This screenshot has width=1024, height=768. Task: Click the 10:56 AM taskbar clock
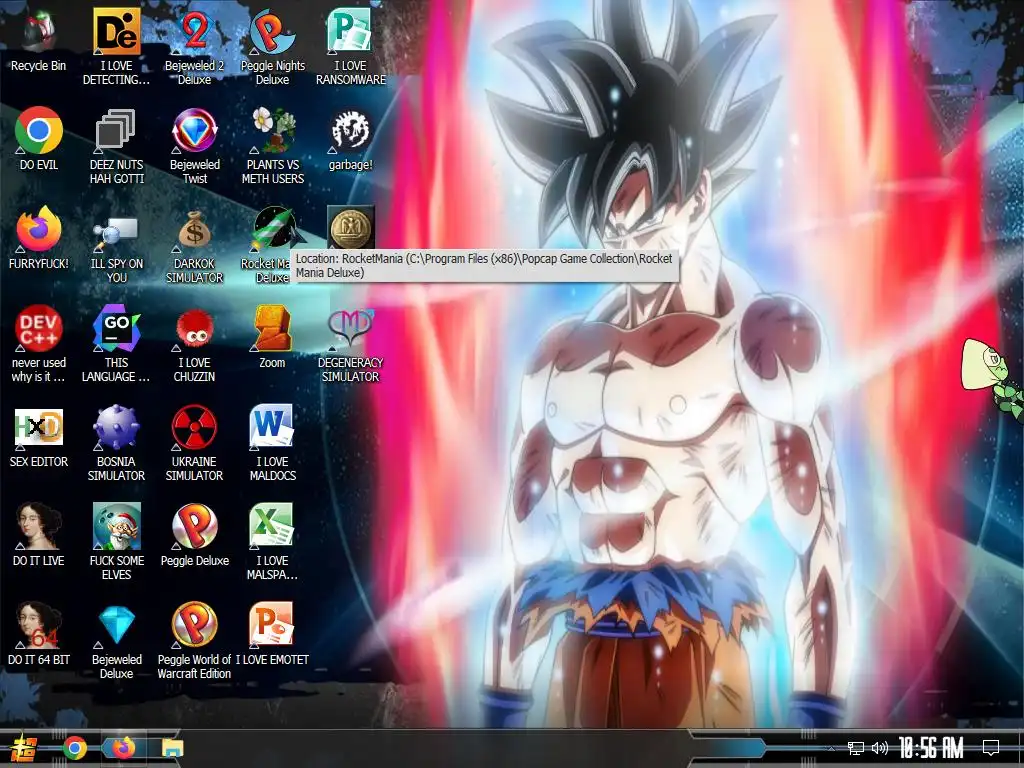pos(931,748)
